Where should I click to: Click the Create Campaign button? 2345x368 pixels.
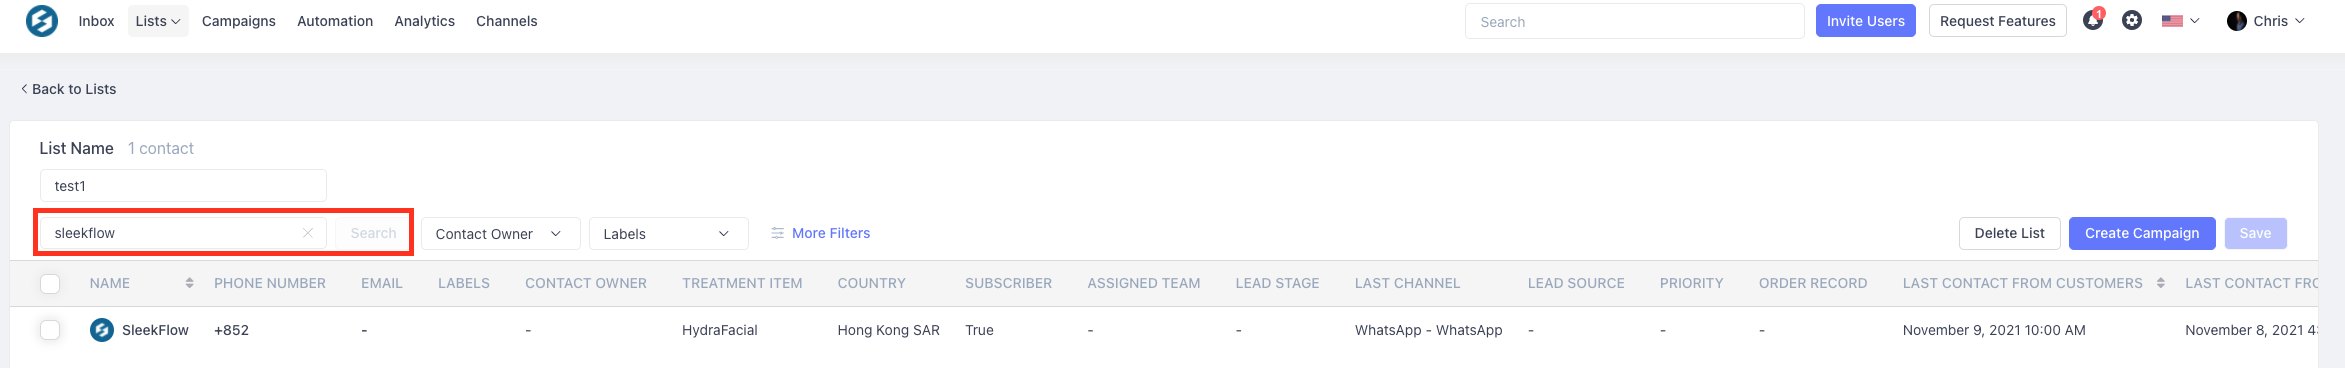click(x=2142, y=233)
